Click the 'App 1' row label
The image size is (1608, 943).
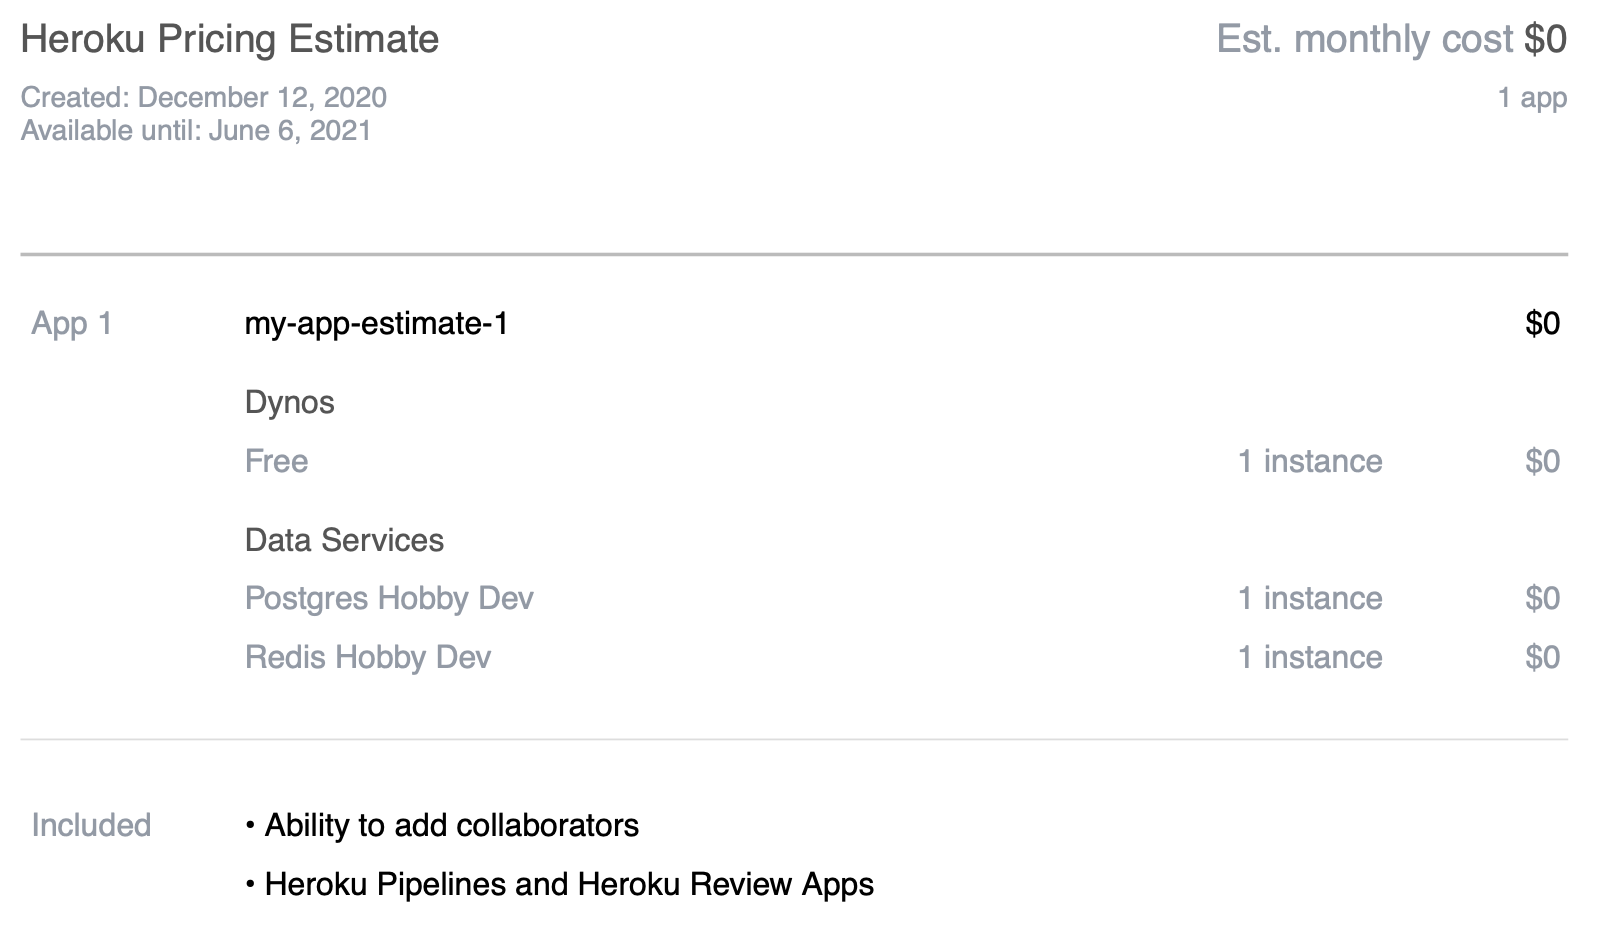[72, 323]
